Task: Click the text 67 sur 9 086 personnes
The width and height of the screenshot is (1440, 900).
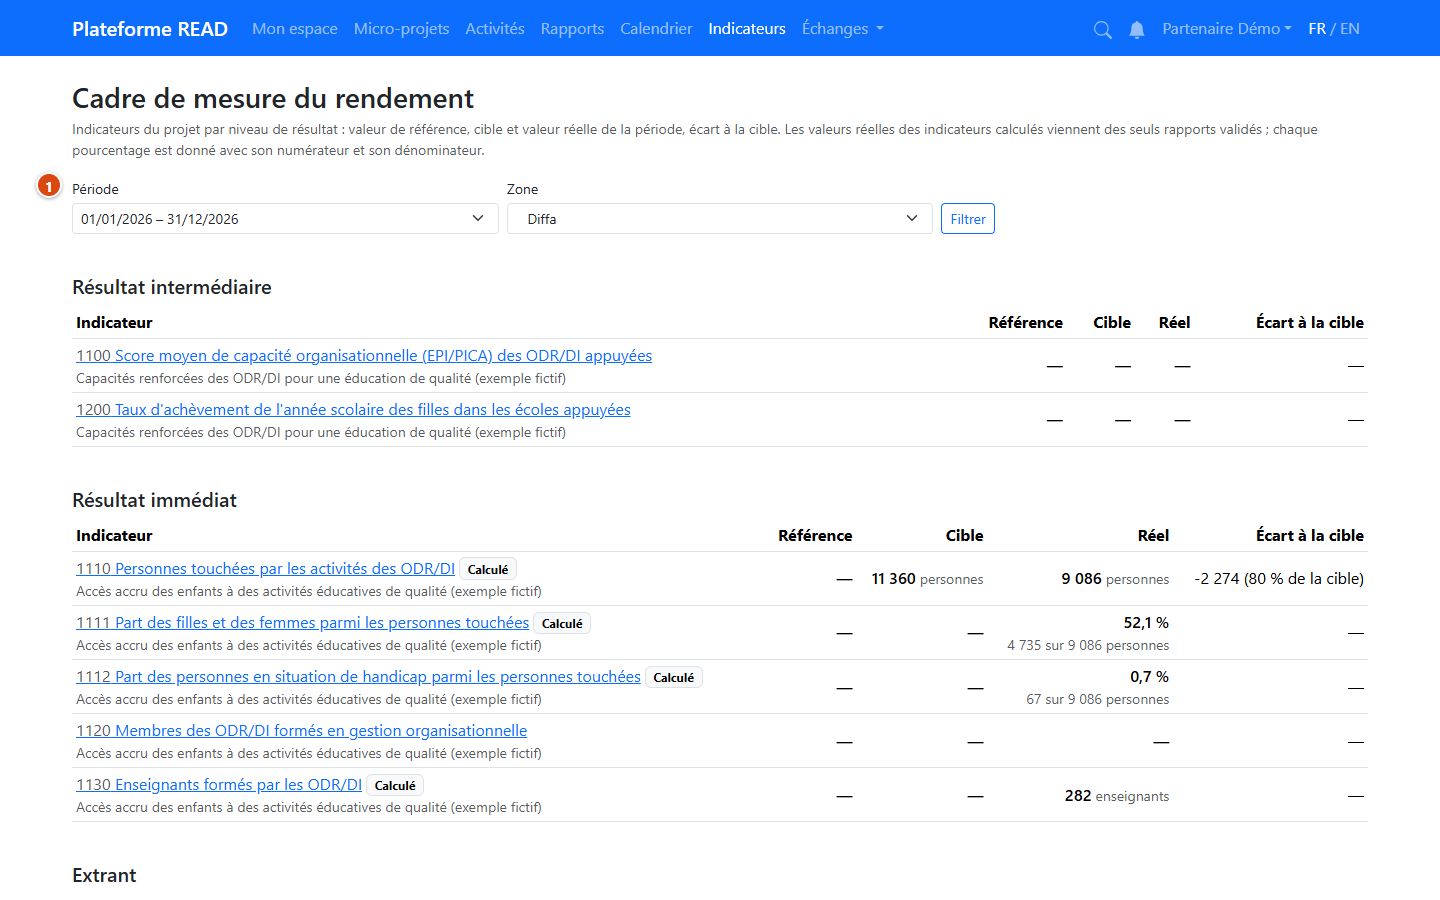Action: pyautogui.click(x=1098, y=699)
